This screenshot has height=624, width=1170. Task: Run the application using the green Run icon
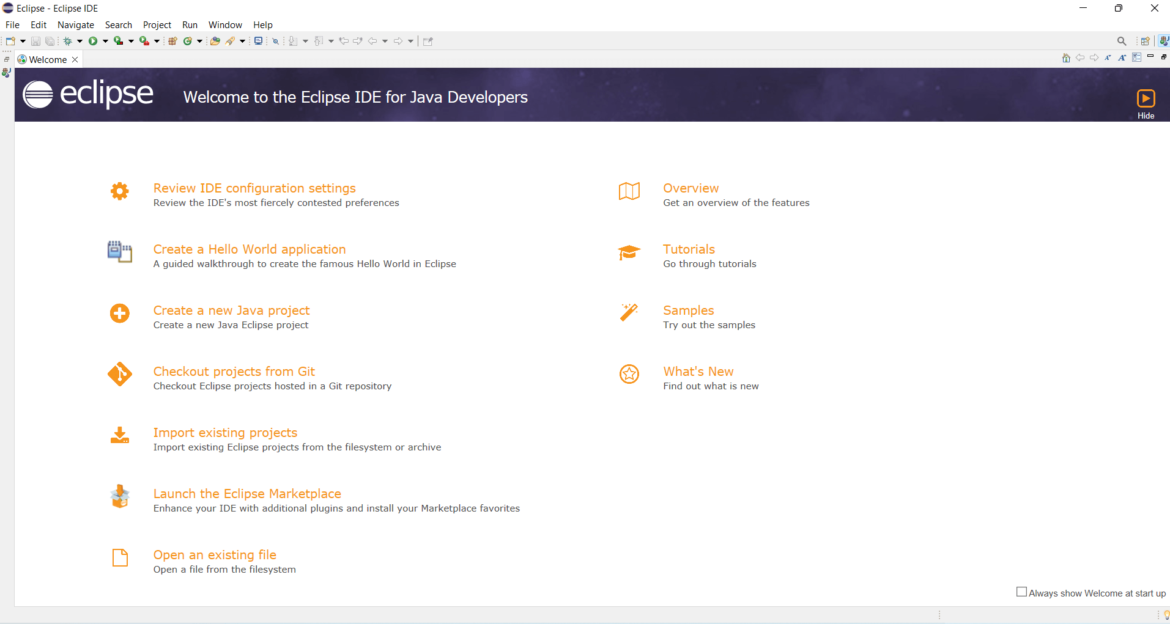[93, 41]
